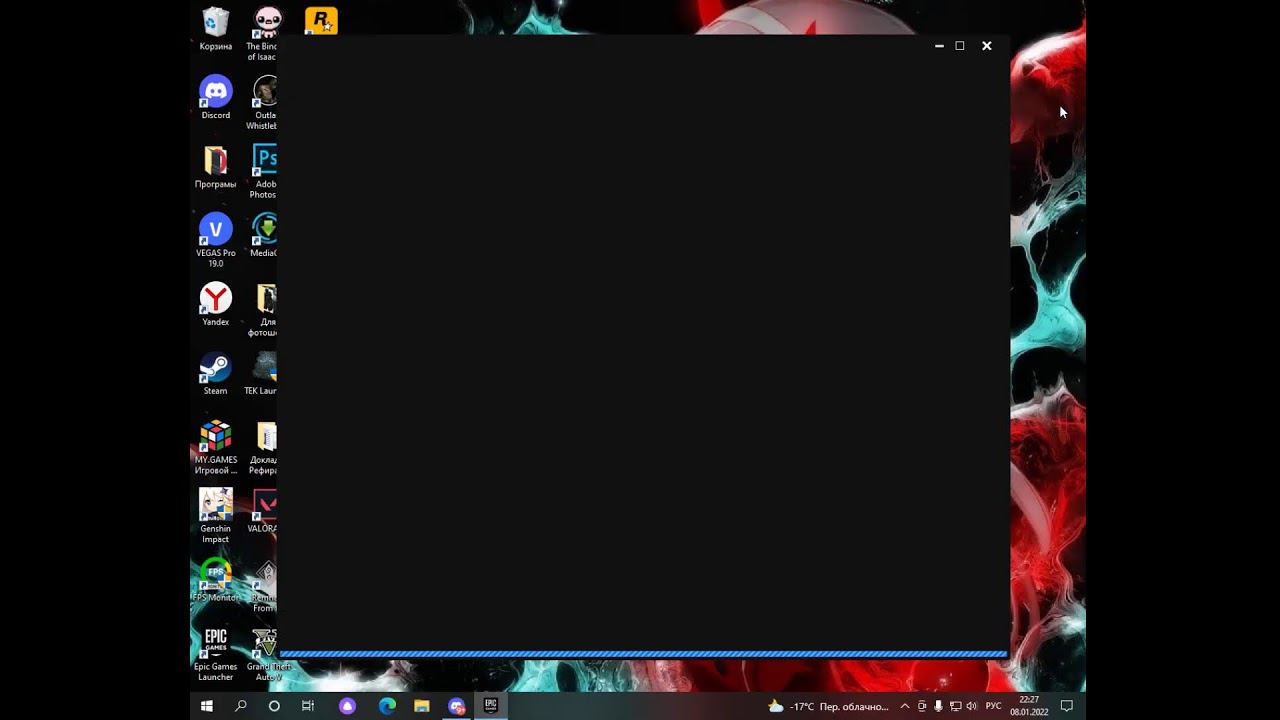Open microphone tray icon
Screen dimensions: 1280x720
point(938,706)
